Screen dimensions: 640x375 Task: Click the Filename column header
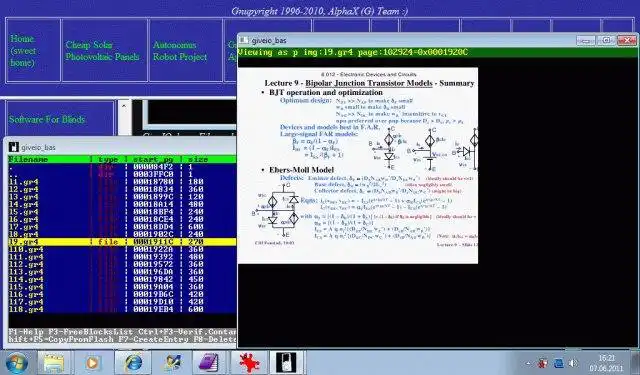pyautogui.click(x=28, y=159)
